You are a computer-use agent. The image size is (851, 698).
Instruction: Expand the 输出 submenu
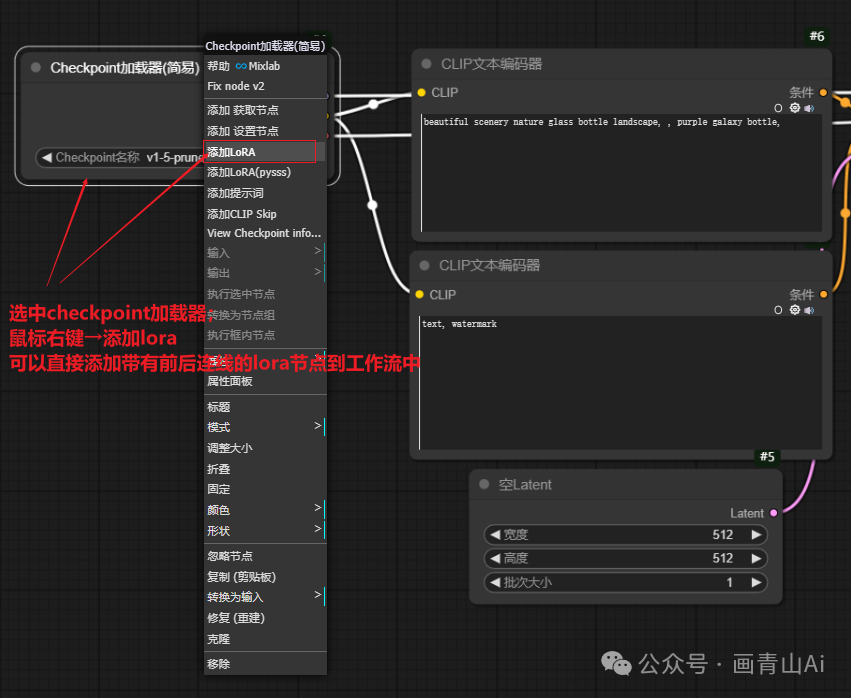[x=265, y=272]
